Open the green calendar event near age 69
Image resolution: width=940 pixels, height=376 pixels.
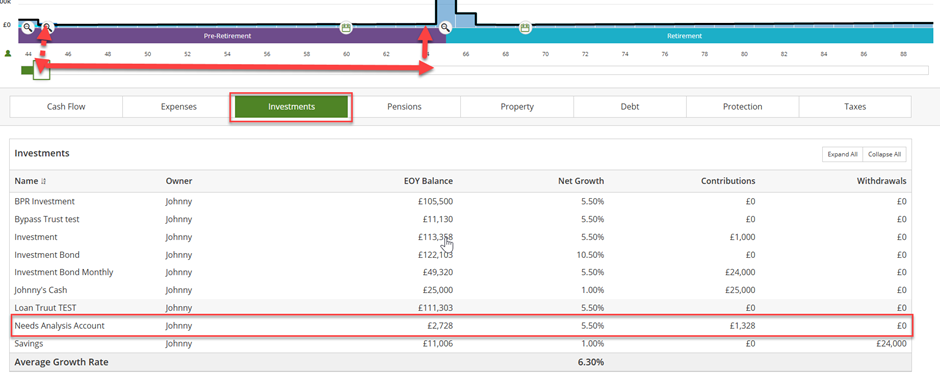click(525, 28)
